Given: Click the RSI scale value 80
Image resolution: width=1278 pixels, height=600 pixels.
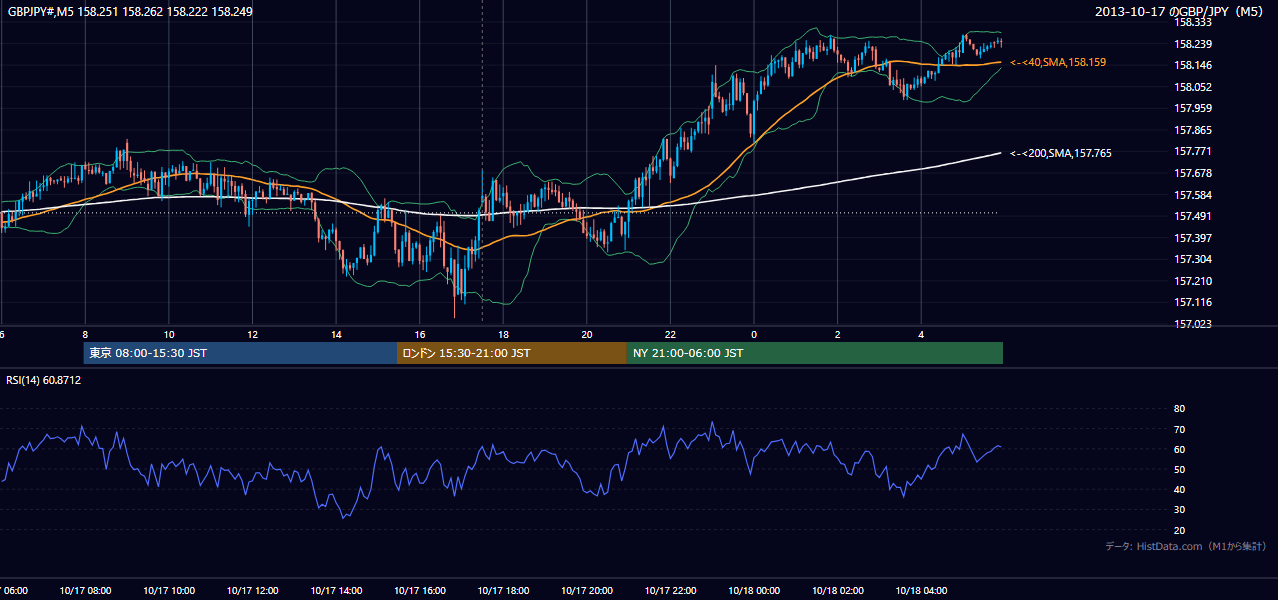Looking at the screenshot, I should pyautogui.click(x=1179, y=409).
